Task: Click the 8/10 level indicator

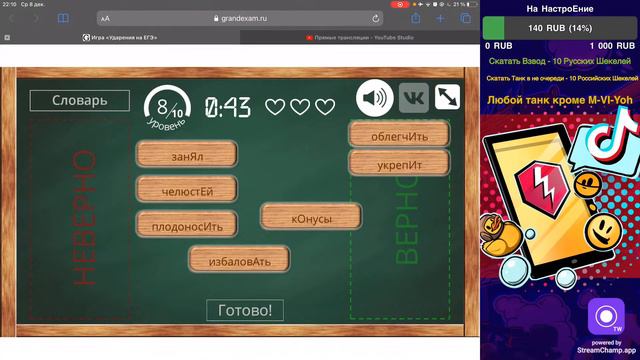Action: tap(167, 107)
